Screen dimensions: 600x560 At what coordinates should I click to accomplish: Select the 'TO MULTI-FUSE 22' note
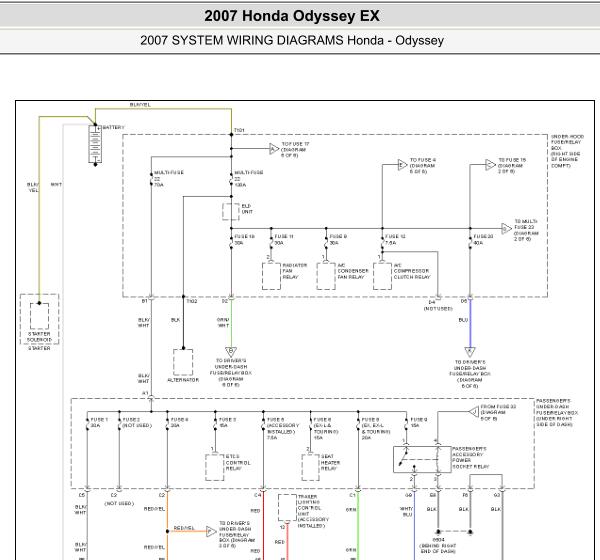click(x=526, y=230)
